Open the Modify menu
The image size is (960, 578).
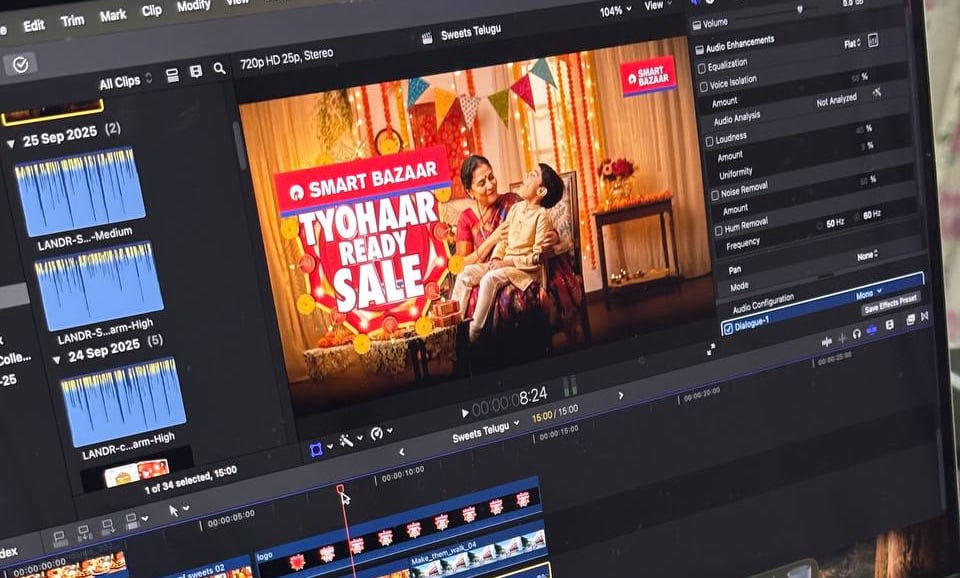point(193,6)
